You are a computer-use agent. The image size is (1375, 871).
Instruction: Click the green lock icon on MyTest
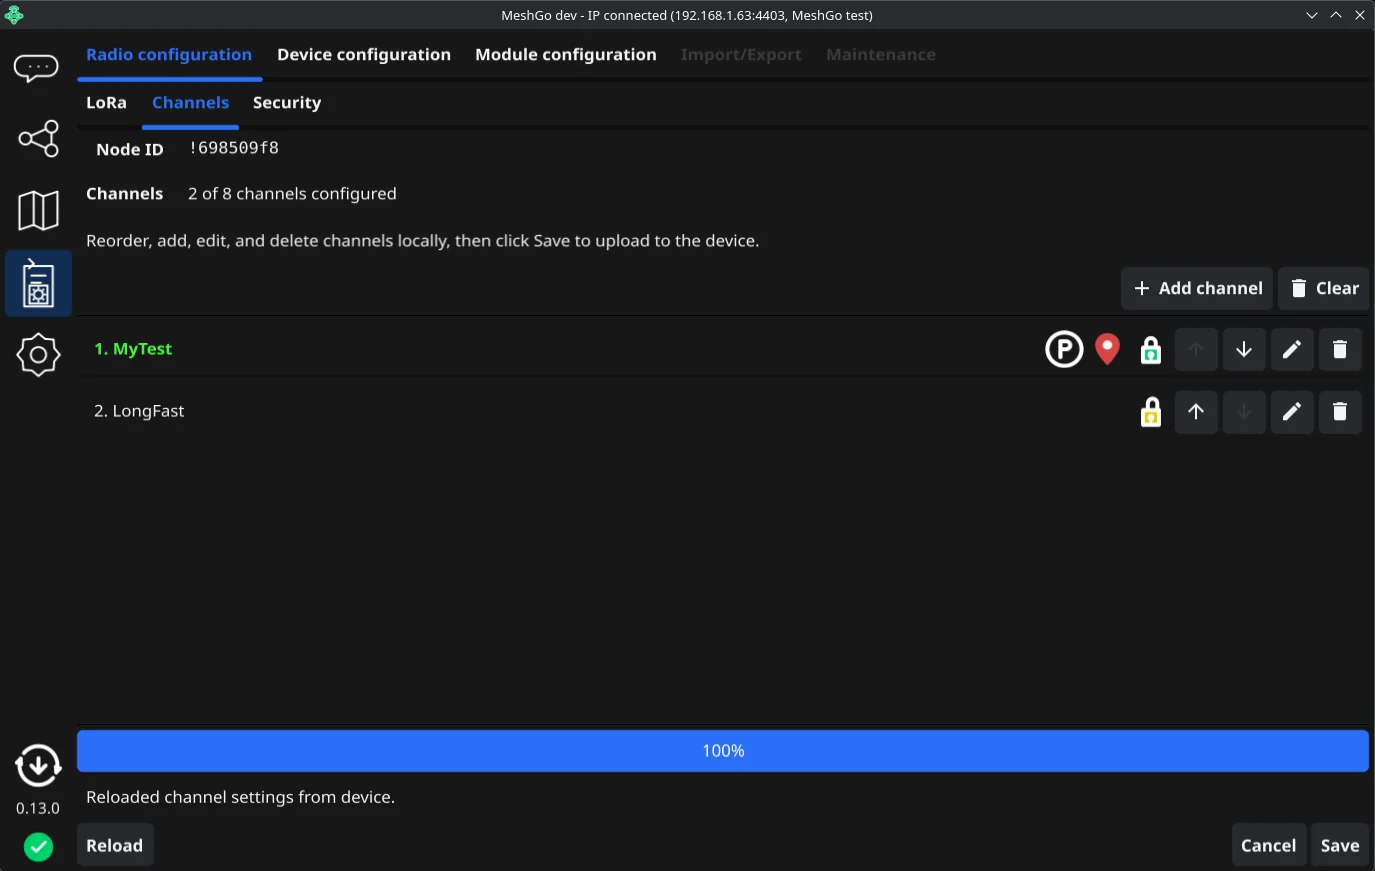[1151, 350]
